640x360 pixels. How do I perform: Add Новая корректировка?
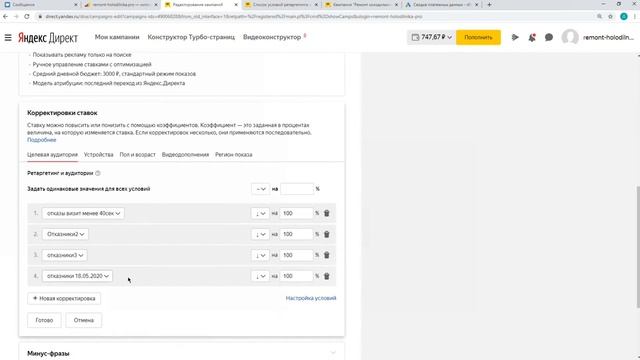(x=64, y=298)
